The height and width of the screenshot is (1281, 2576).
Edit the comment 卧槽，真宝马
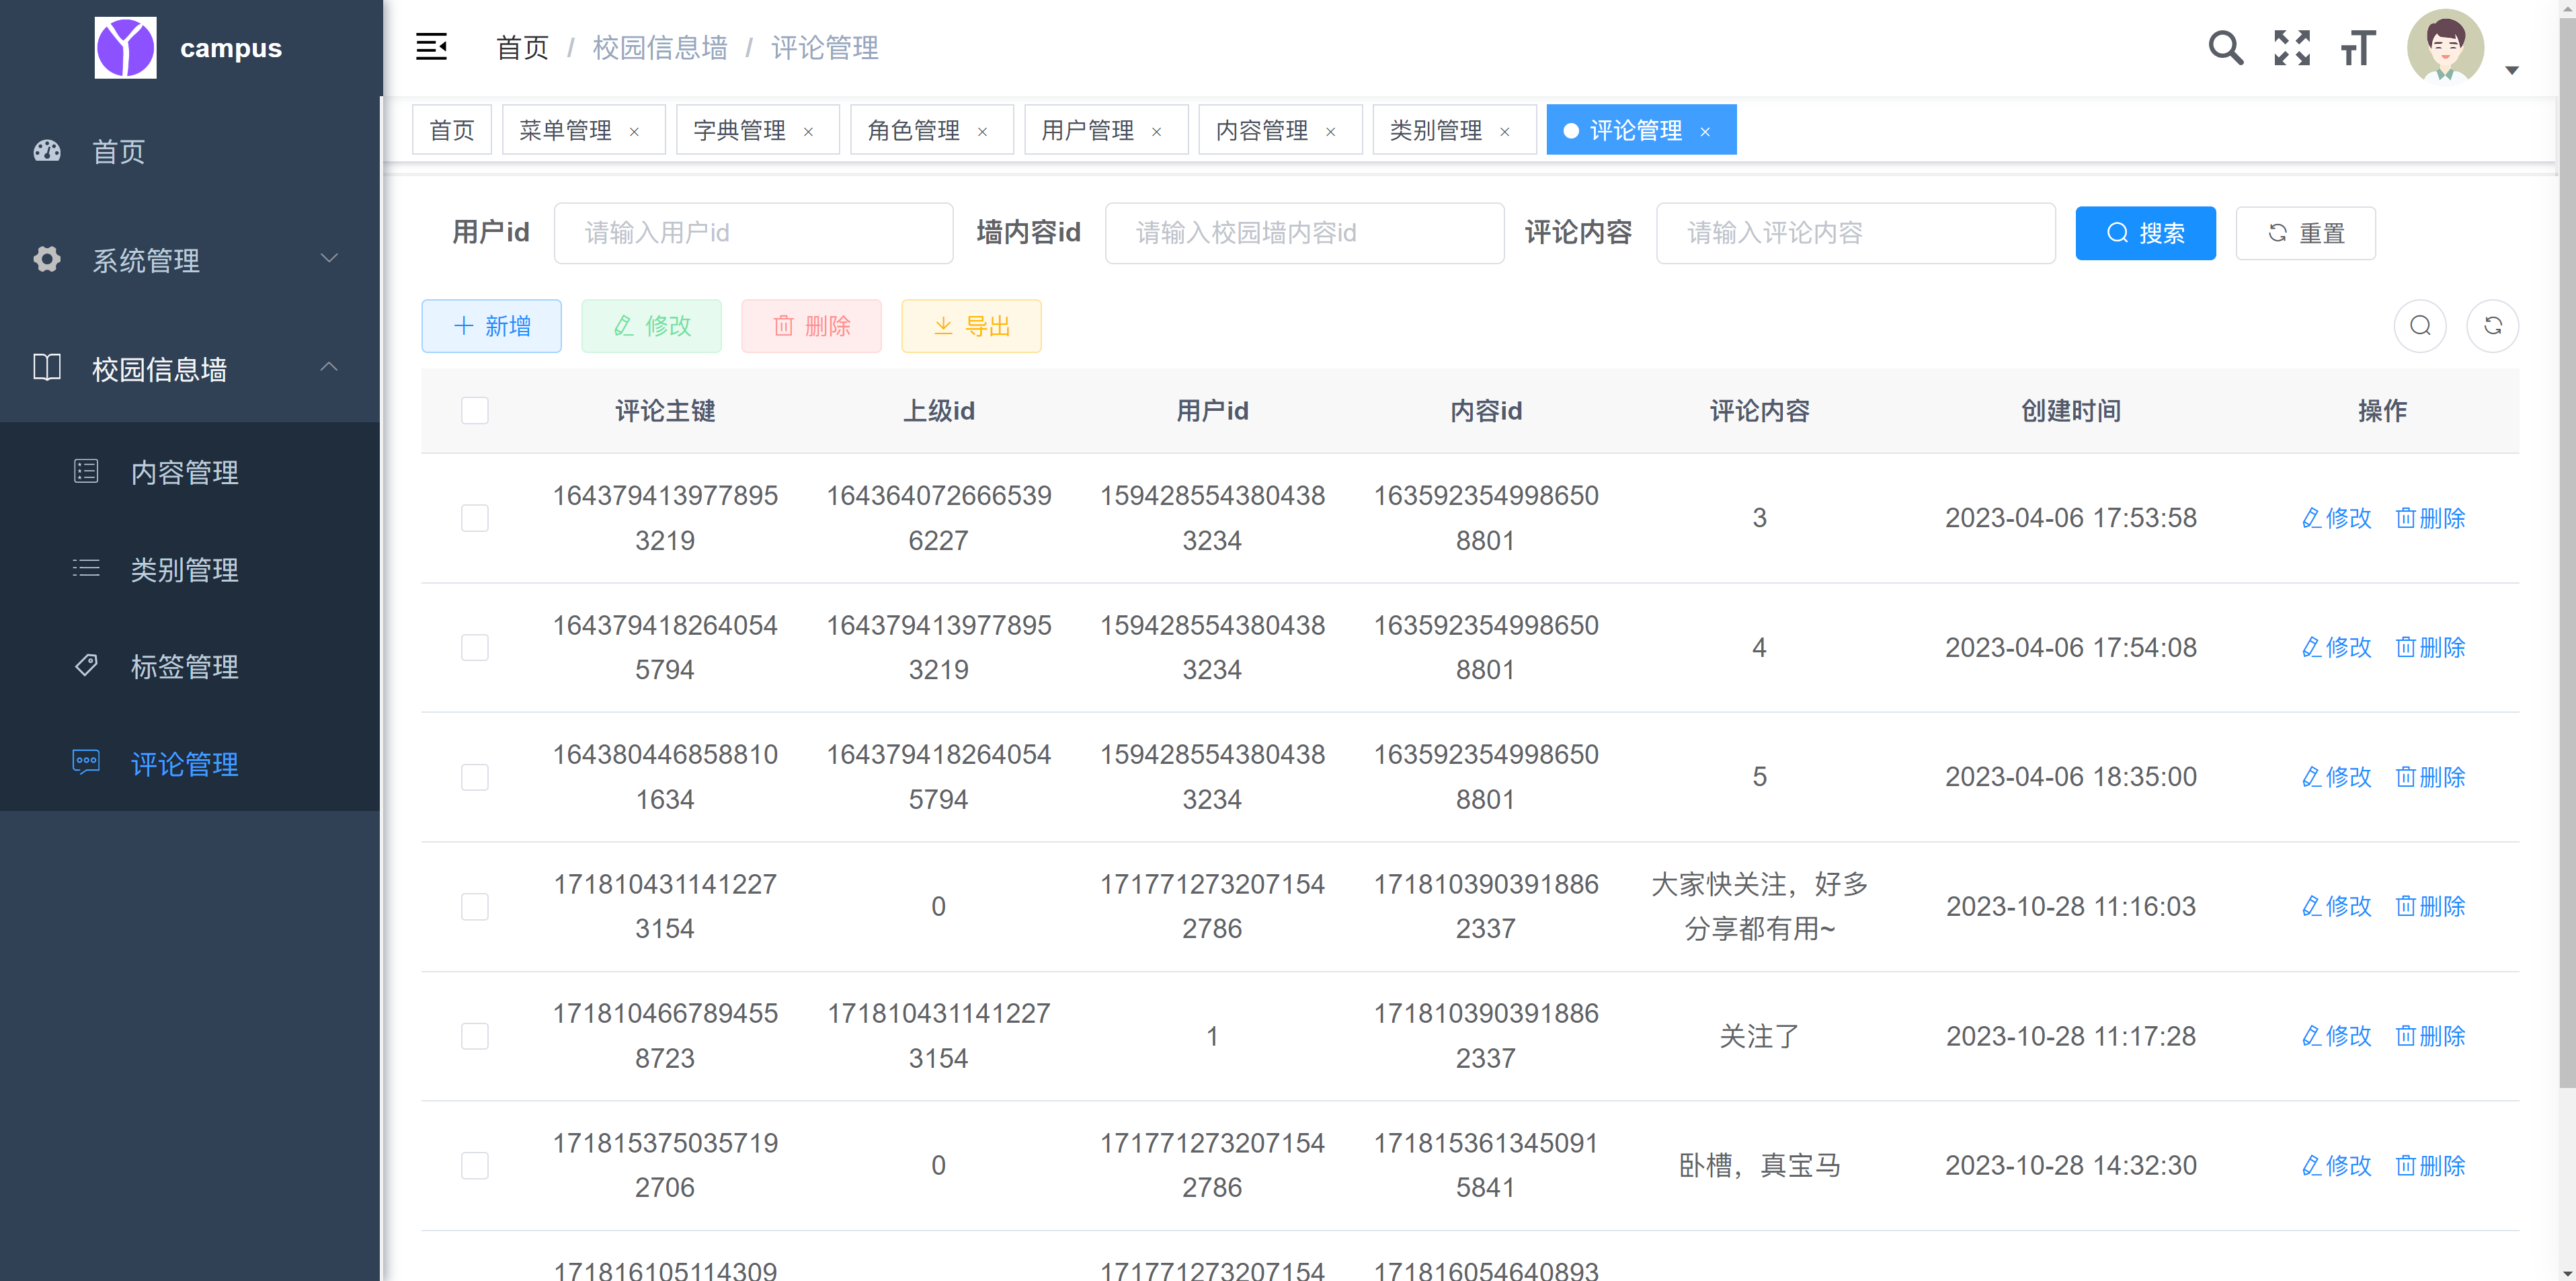pyautogui.click(x=2336, y=1165)
